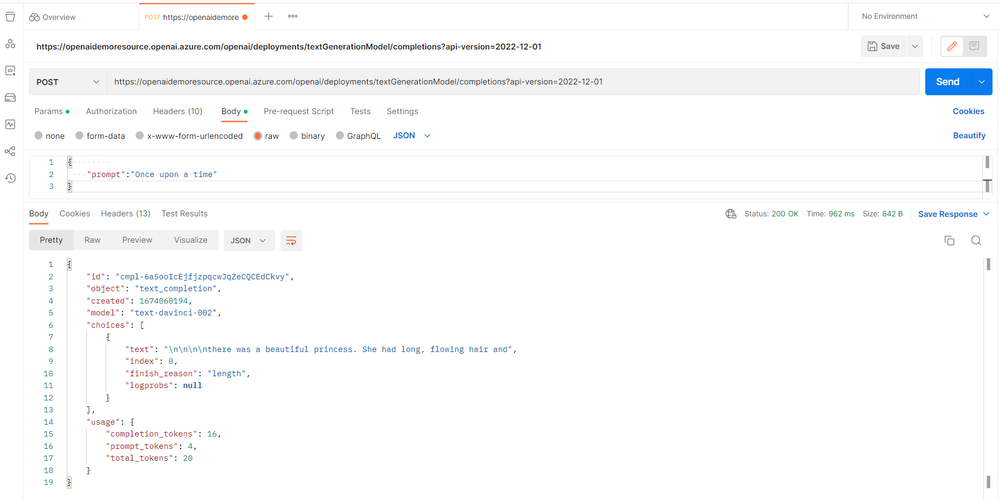Open APIs icon in left sidebar
This screenshot has height=500, width=999.
(10, 44)
